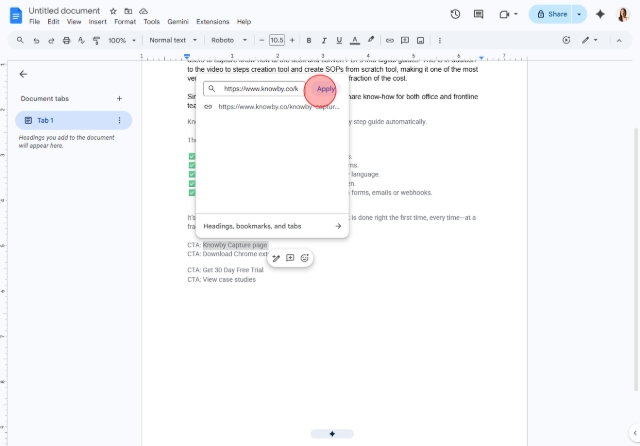The image size is (640, 446).
Task: Close the document tabs sidebar back arrow
Action: (23, 74)
